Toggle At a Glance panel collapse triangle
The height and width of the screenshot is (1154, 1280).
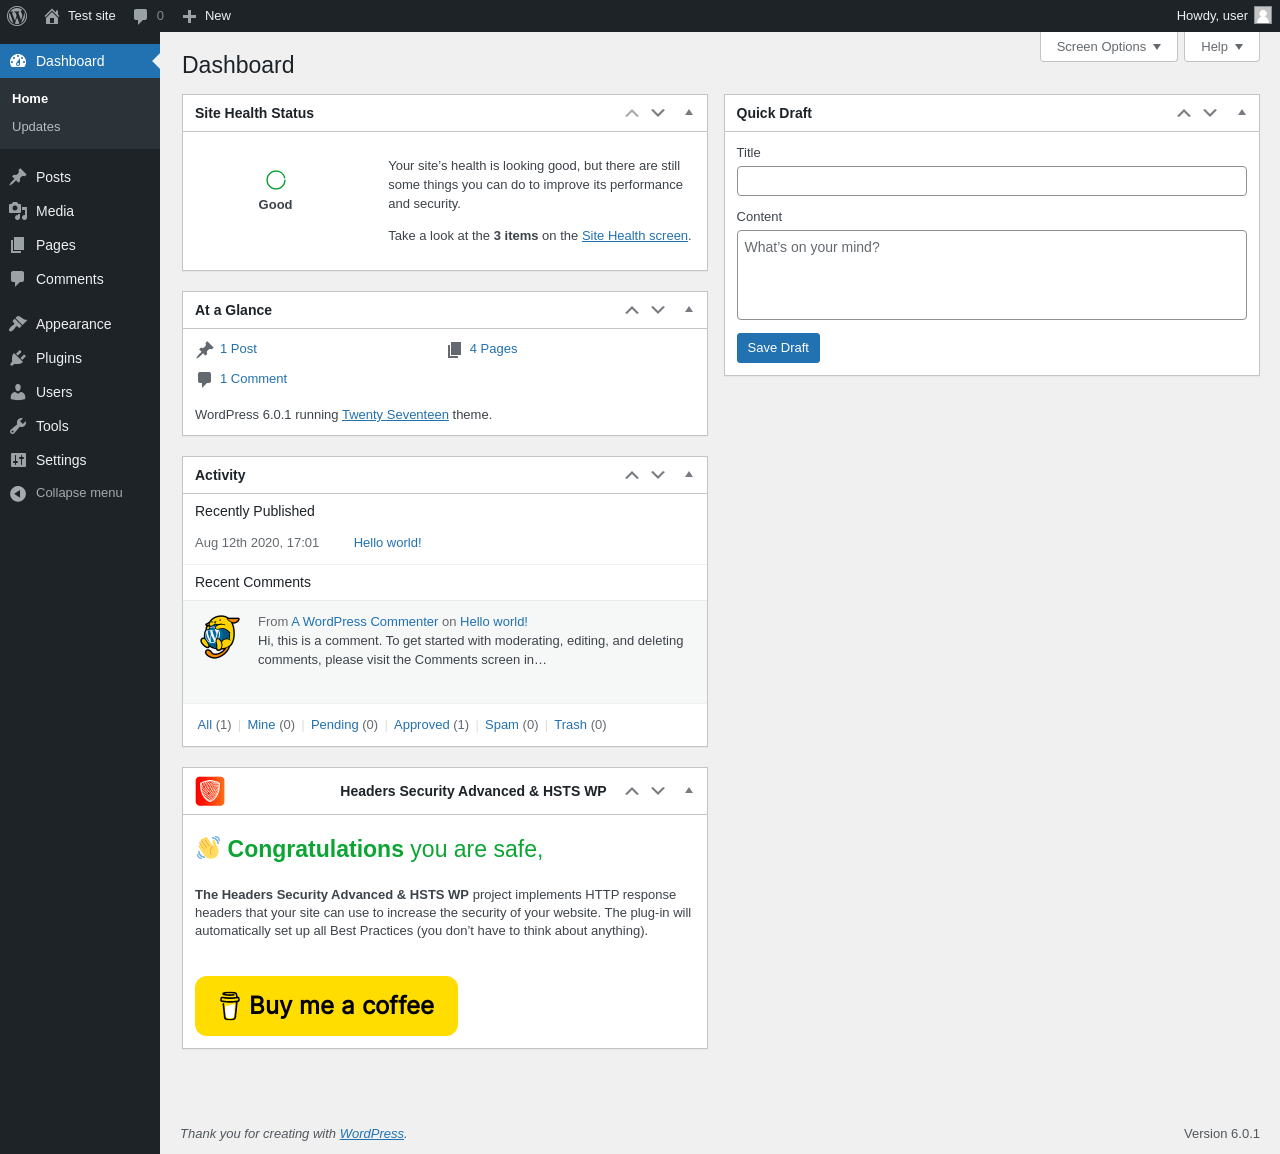coord(689,310)
